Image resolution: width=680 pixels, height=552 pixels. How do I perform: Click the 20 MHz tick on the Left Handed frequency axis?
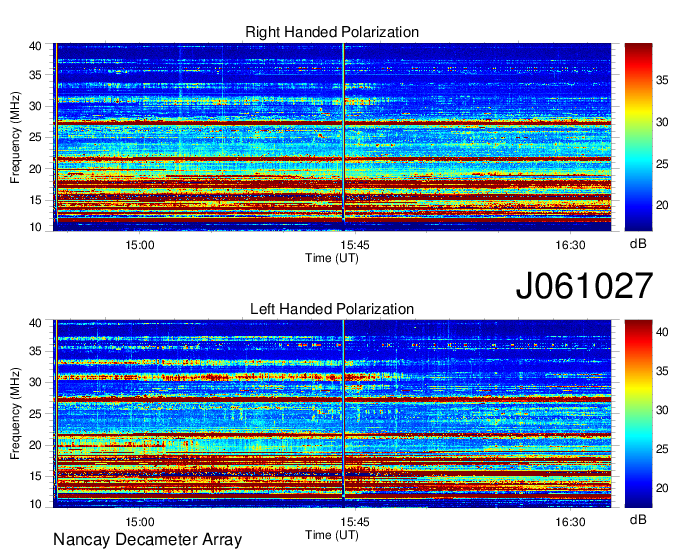pos(35,445)
